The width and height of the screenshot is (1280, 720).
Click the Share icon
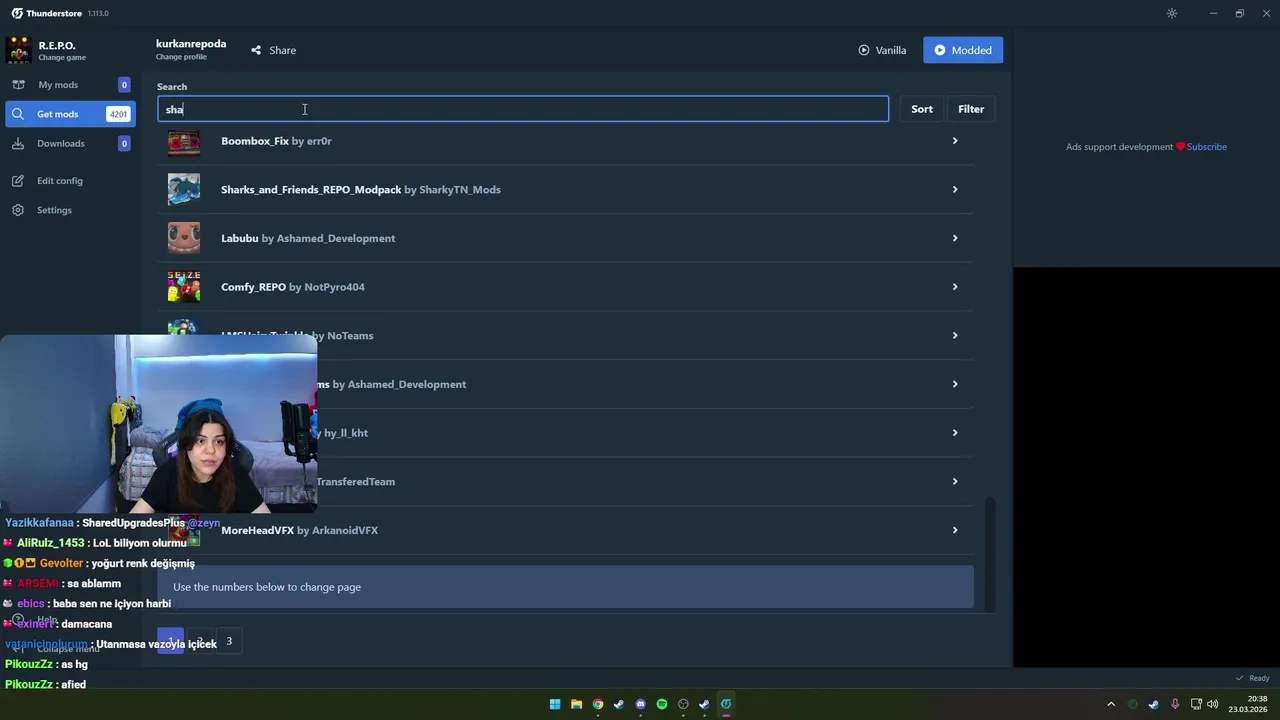click(x=256, y=50)
